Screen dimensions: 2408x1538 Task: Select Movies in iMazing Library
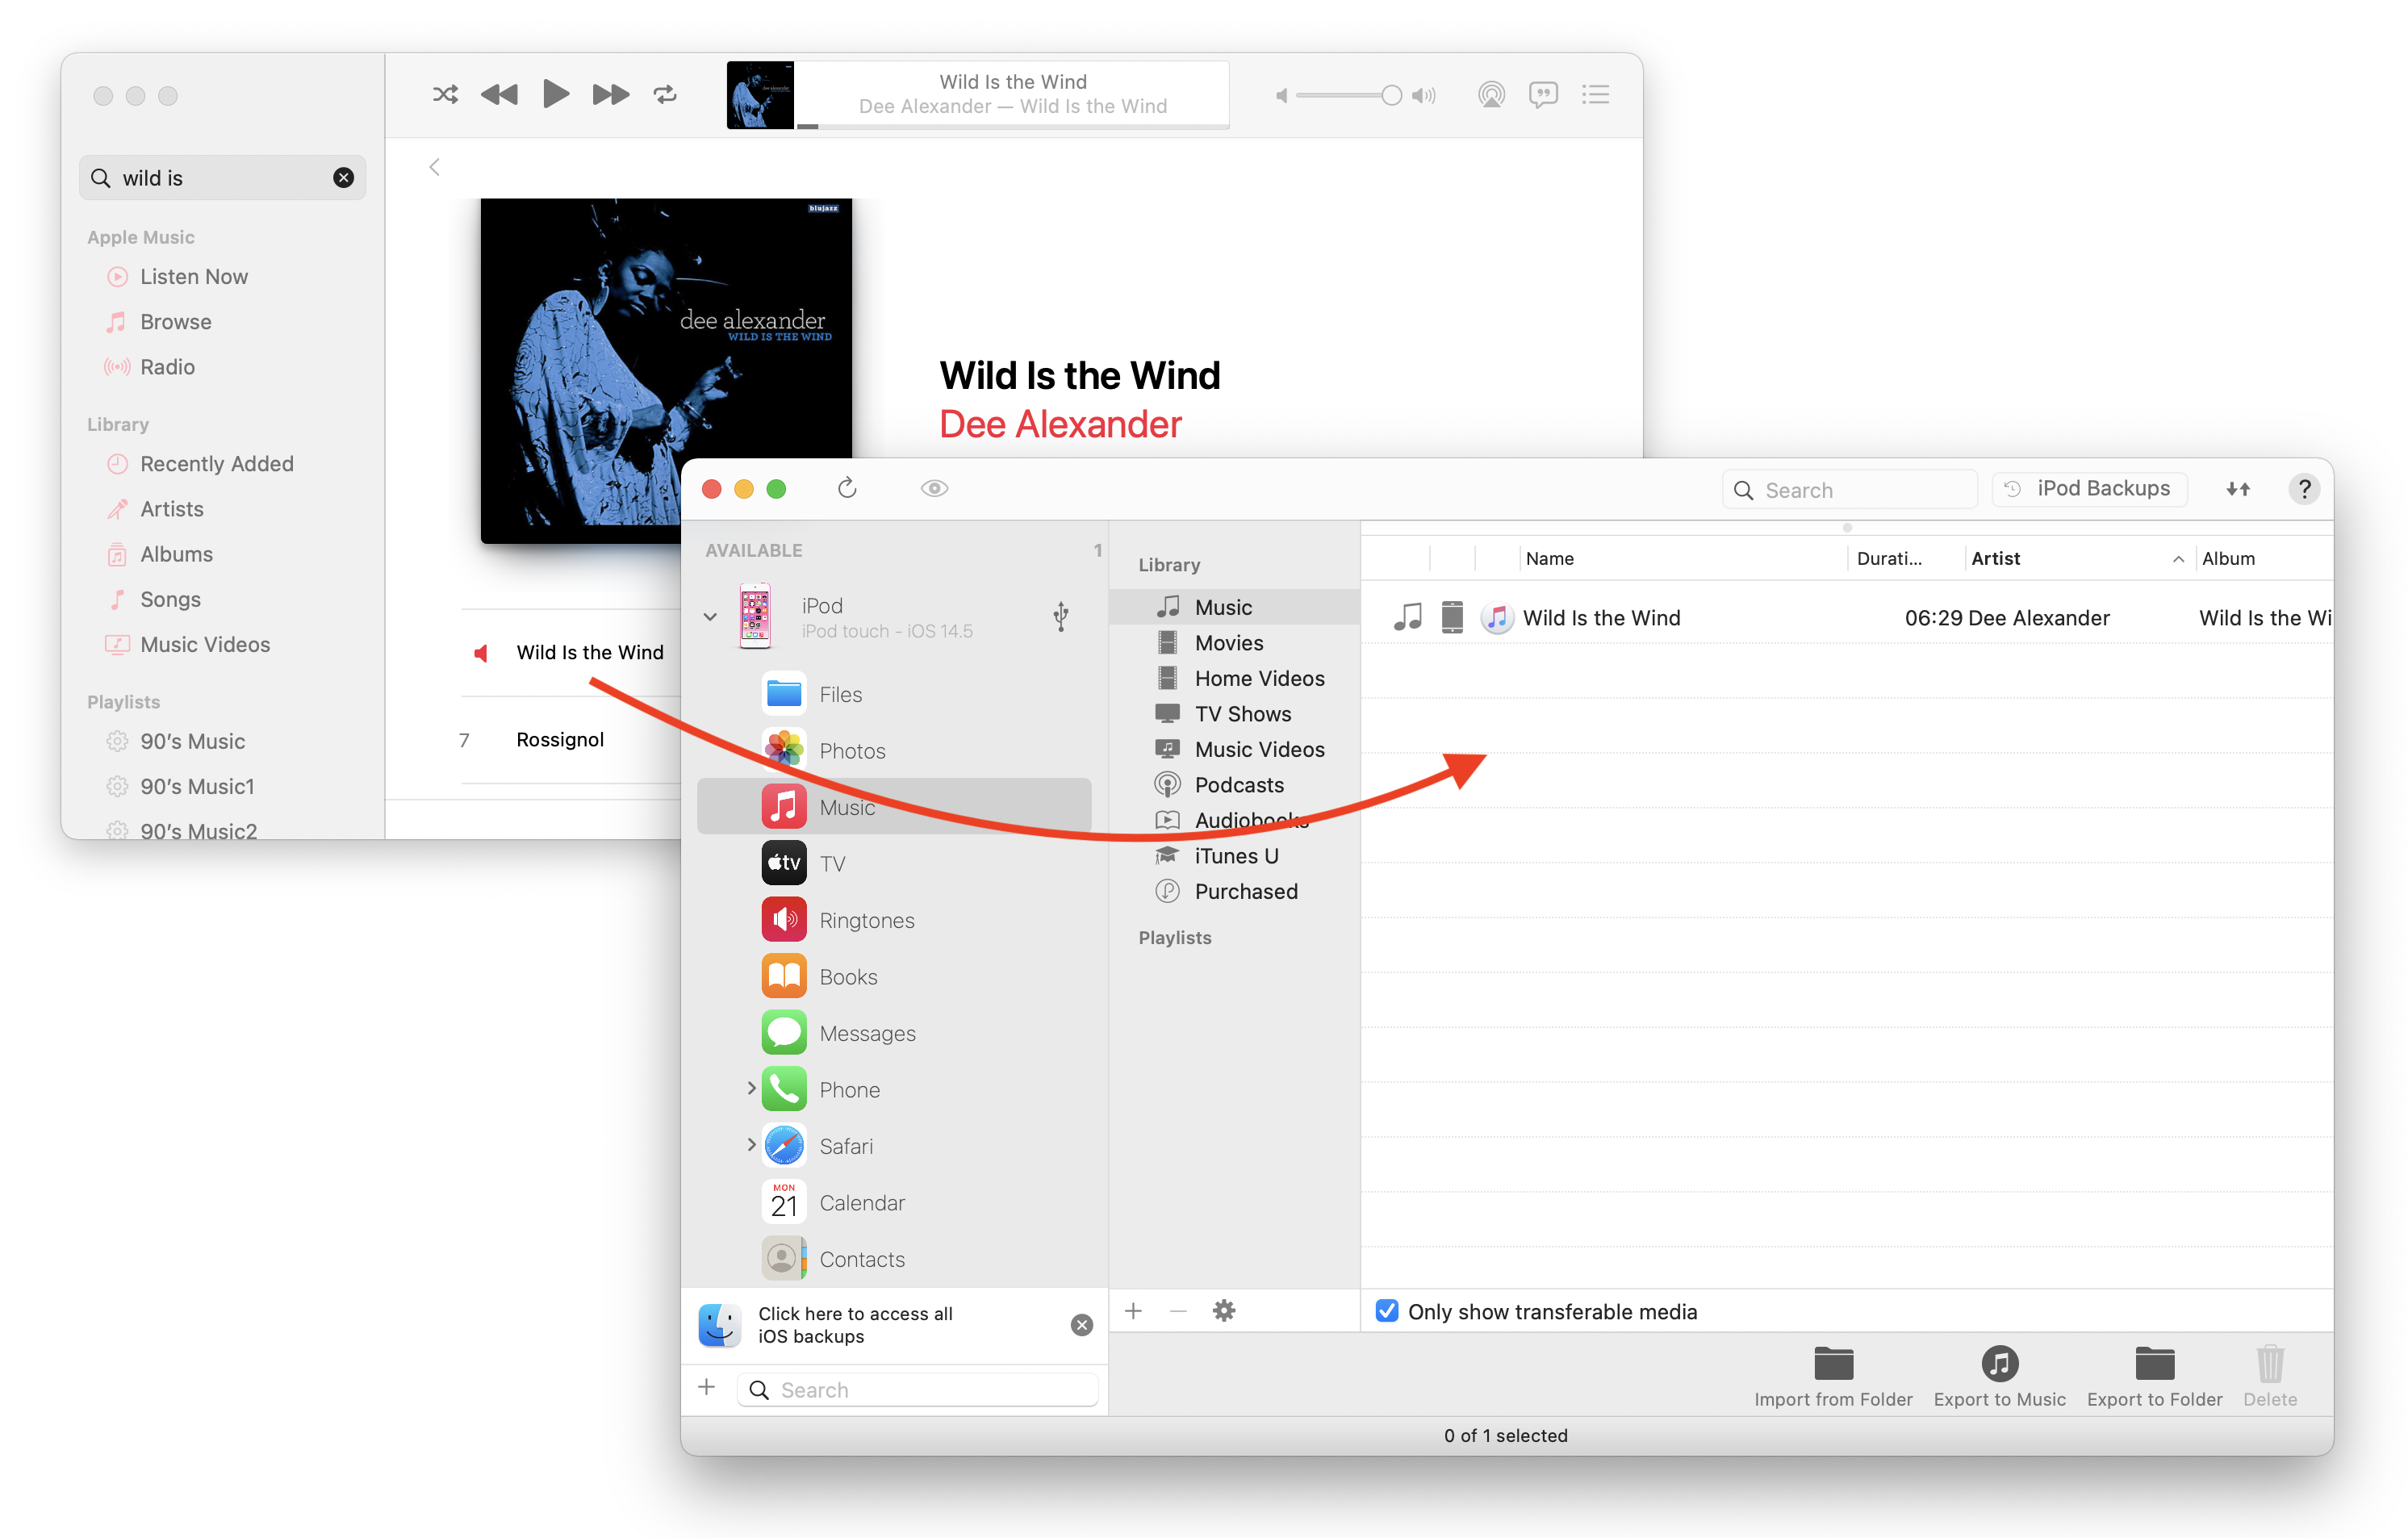pos(1234,643)
